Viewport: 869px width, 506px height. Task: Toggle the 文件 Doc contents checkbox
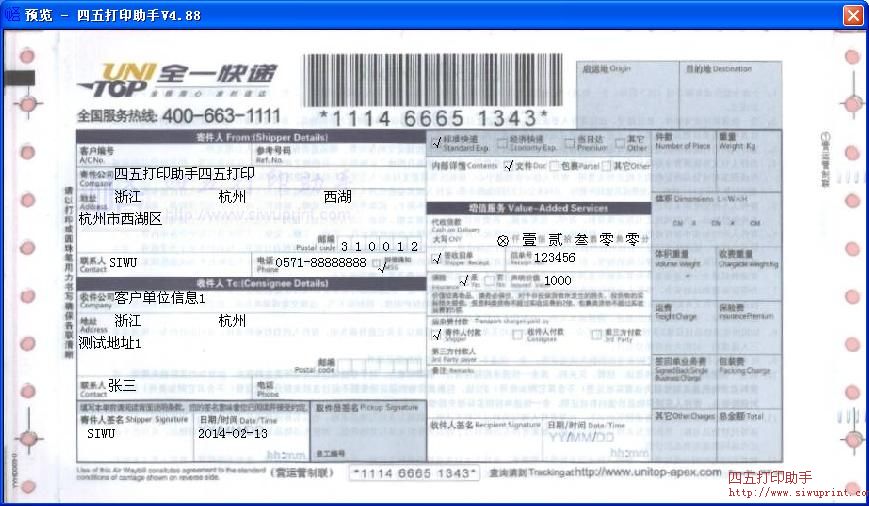[509, 165]
